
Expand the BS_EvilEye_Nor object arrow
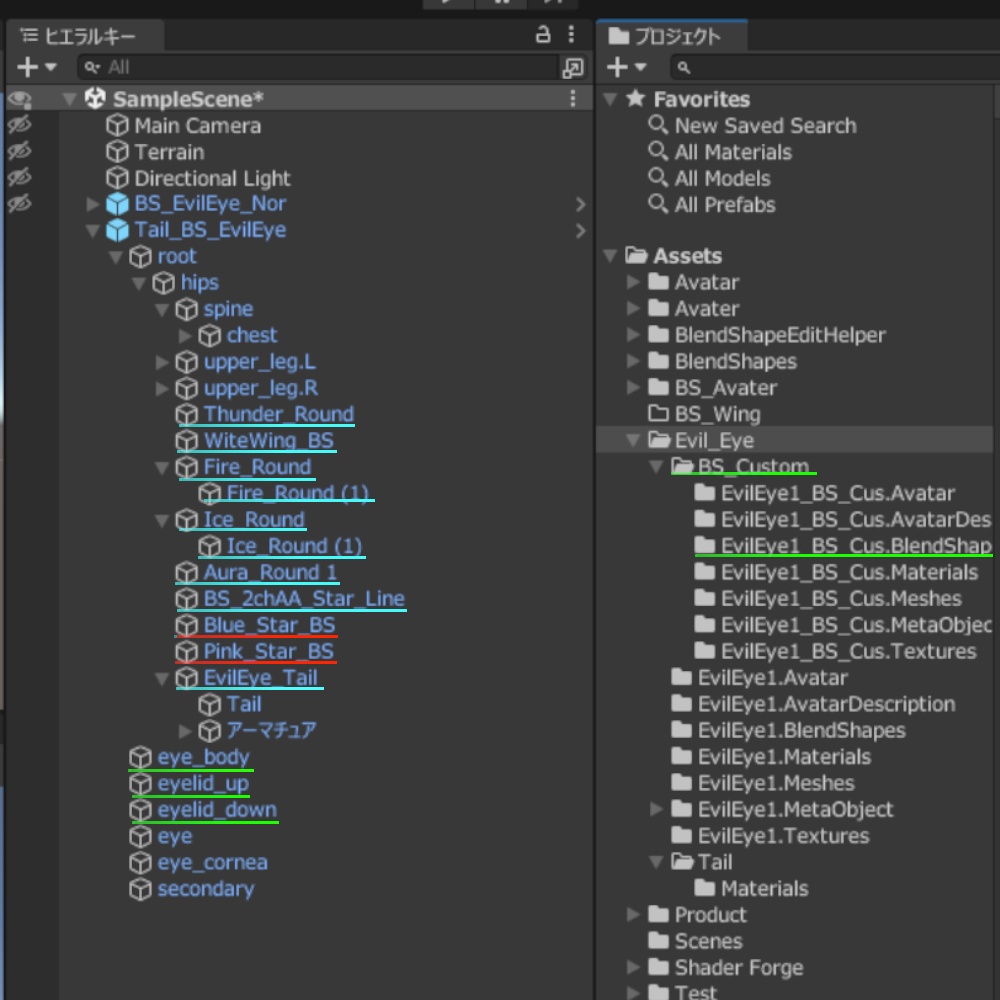pyautogui.click(x=93, y=204)
